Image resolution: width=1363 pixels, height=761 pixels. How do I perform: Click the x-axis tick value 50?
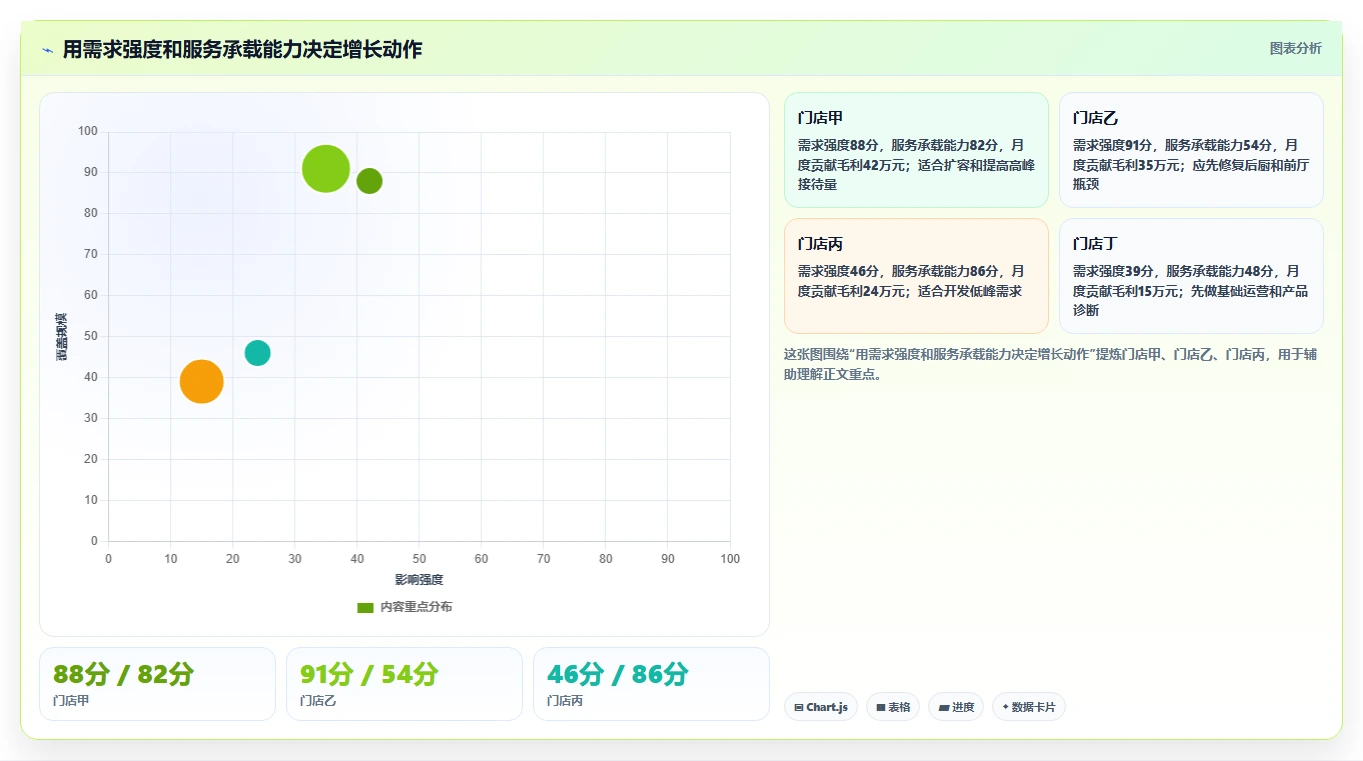click(419, 558)
